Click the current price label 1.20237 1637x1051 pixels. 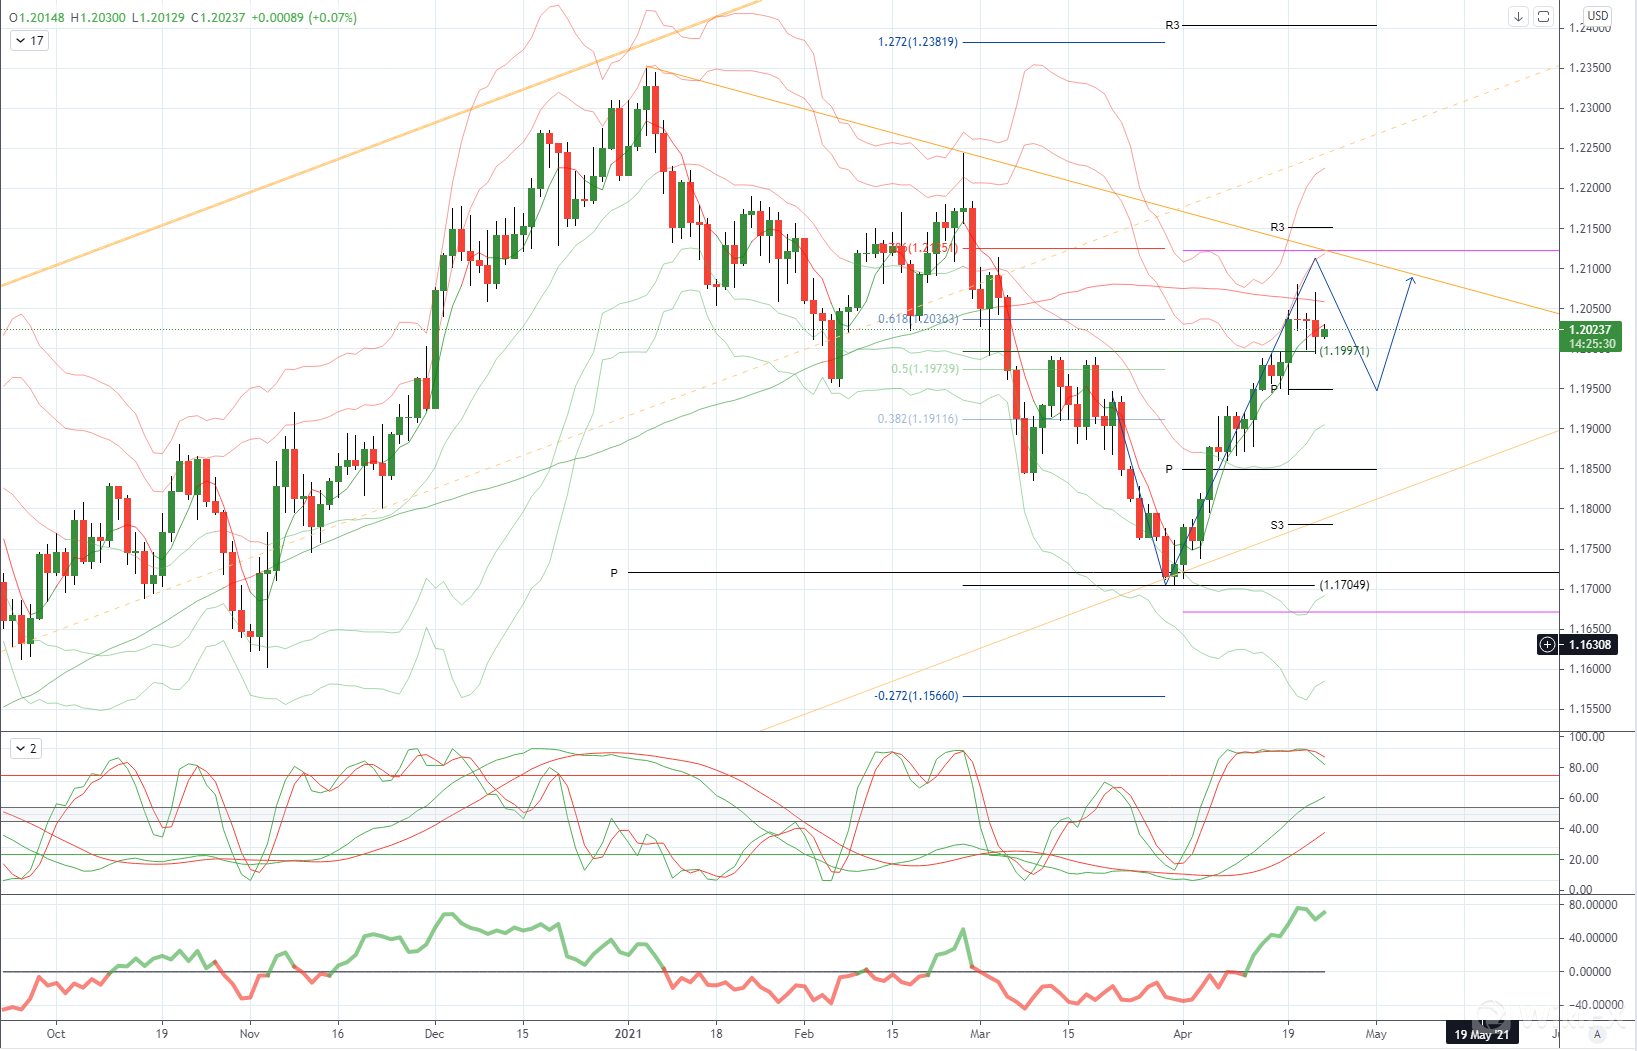[1589, 330]
